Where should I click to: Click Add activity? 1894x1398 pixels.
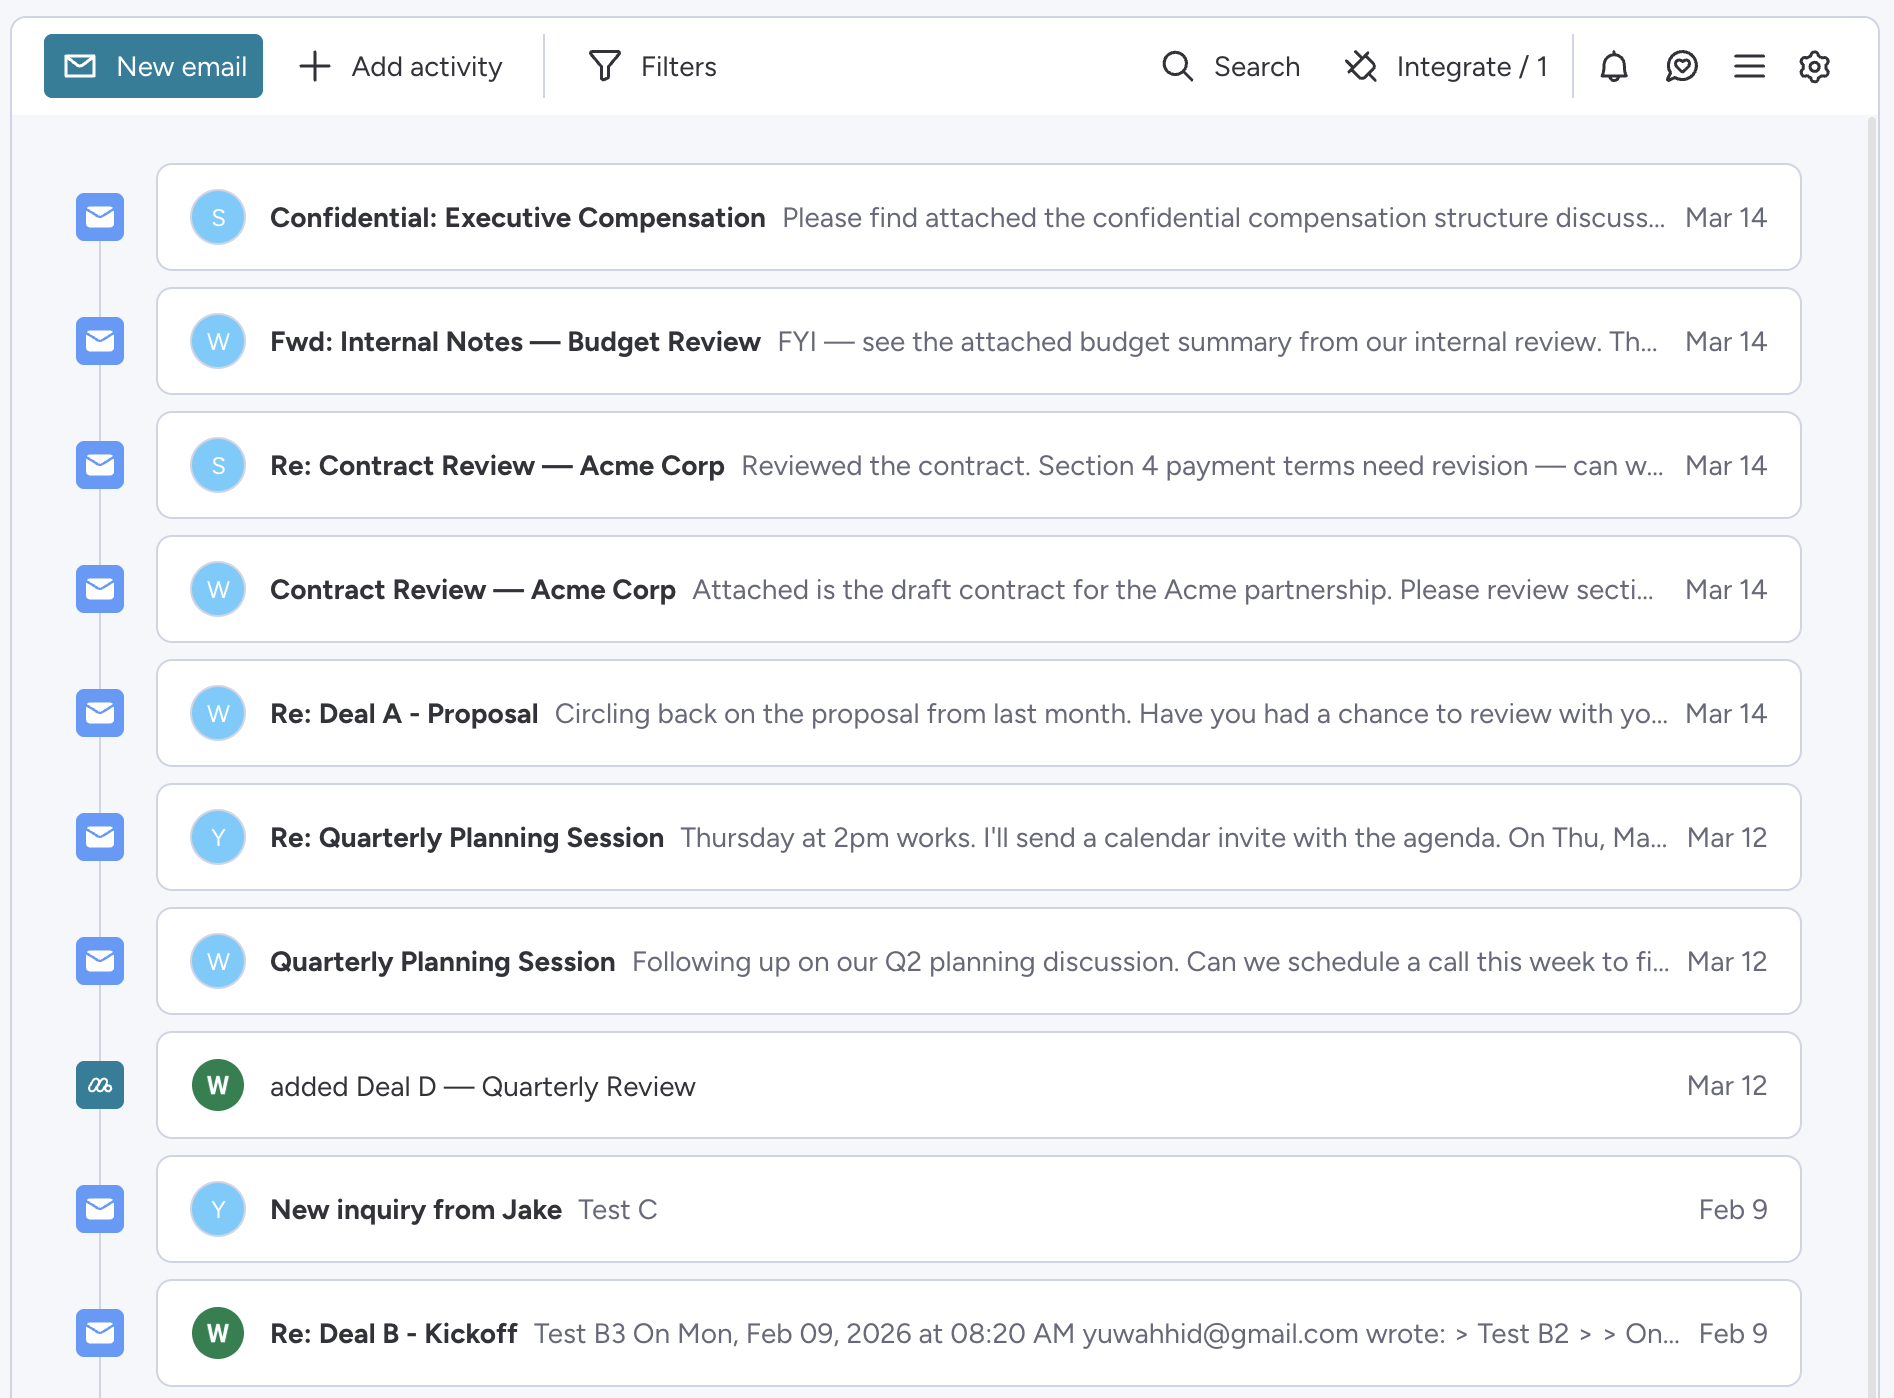coord(401,66)
